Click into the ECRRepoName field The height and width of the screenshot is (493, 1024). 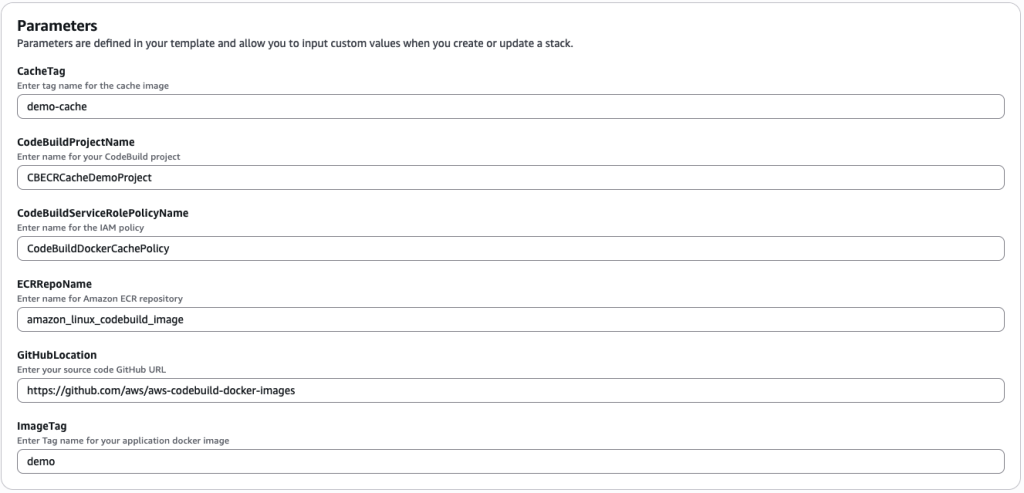[510, 319]
